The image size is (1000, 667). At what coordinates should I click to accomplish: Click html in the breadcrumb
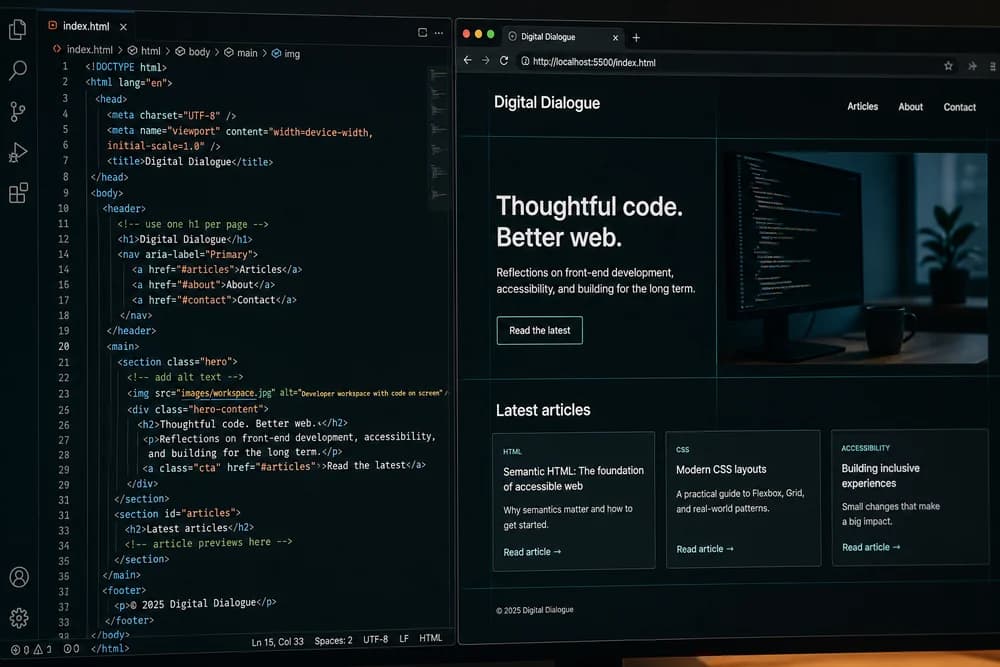point(151,51)
